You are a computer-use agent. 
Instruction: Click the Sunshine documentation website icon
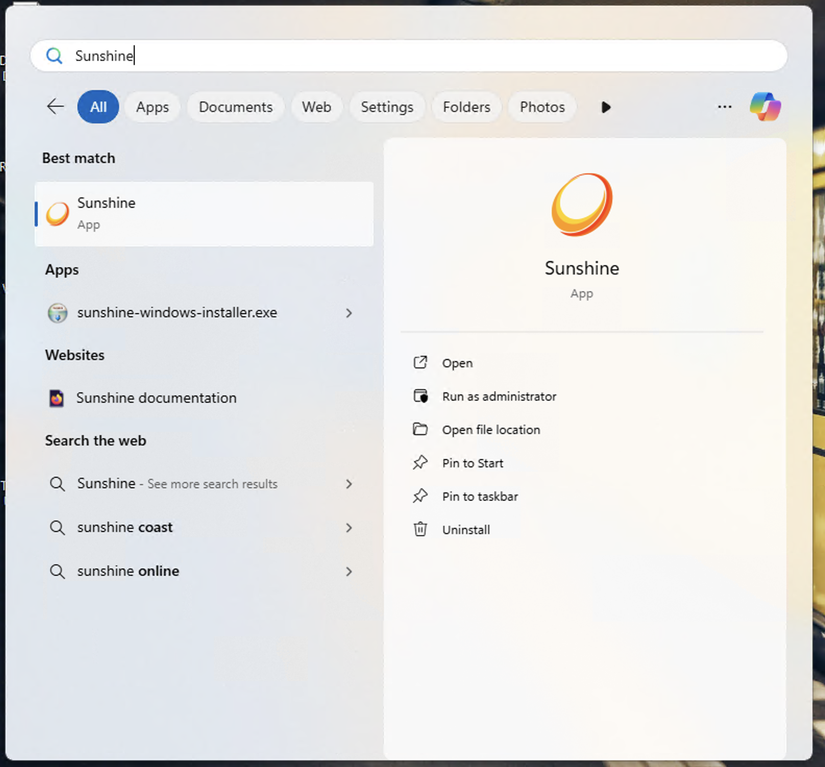click(x=57, y=398)
